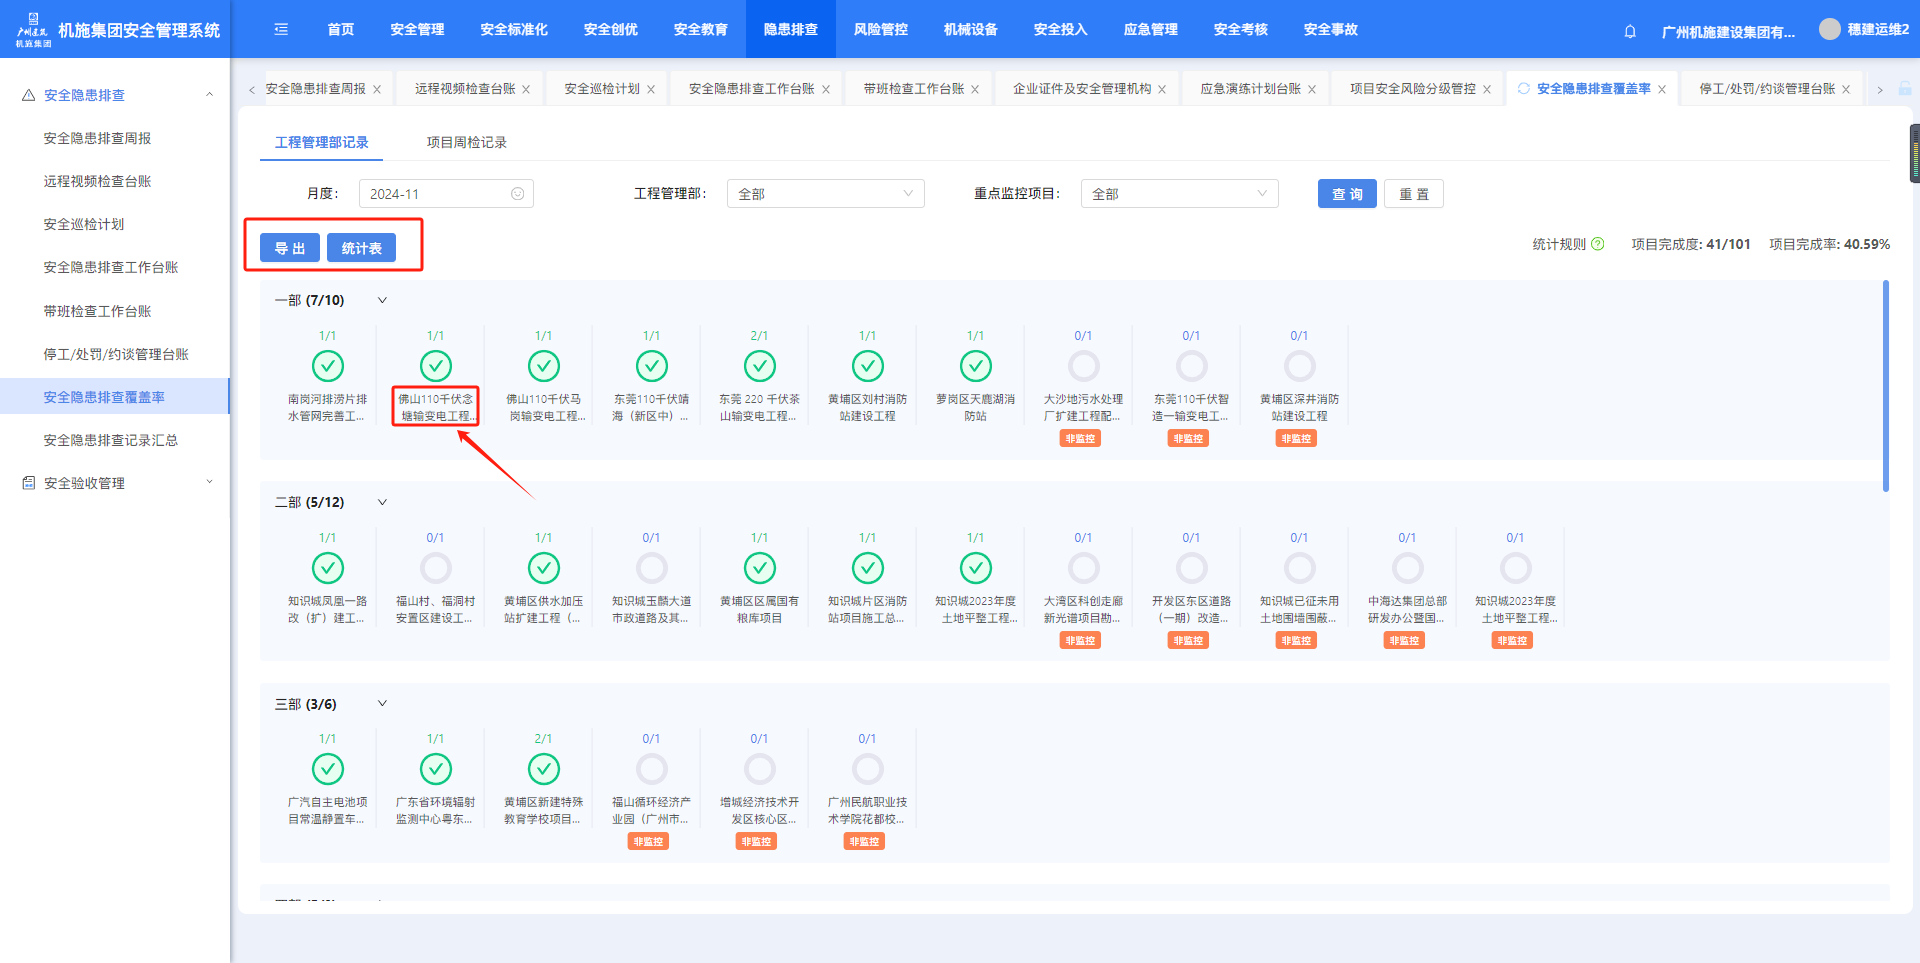This screenshot has height=963, width=1920.
Task: Click unchecked circle for 福山村、福洞村安置区
Action: click(435, 569)
